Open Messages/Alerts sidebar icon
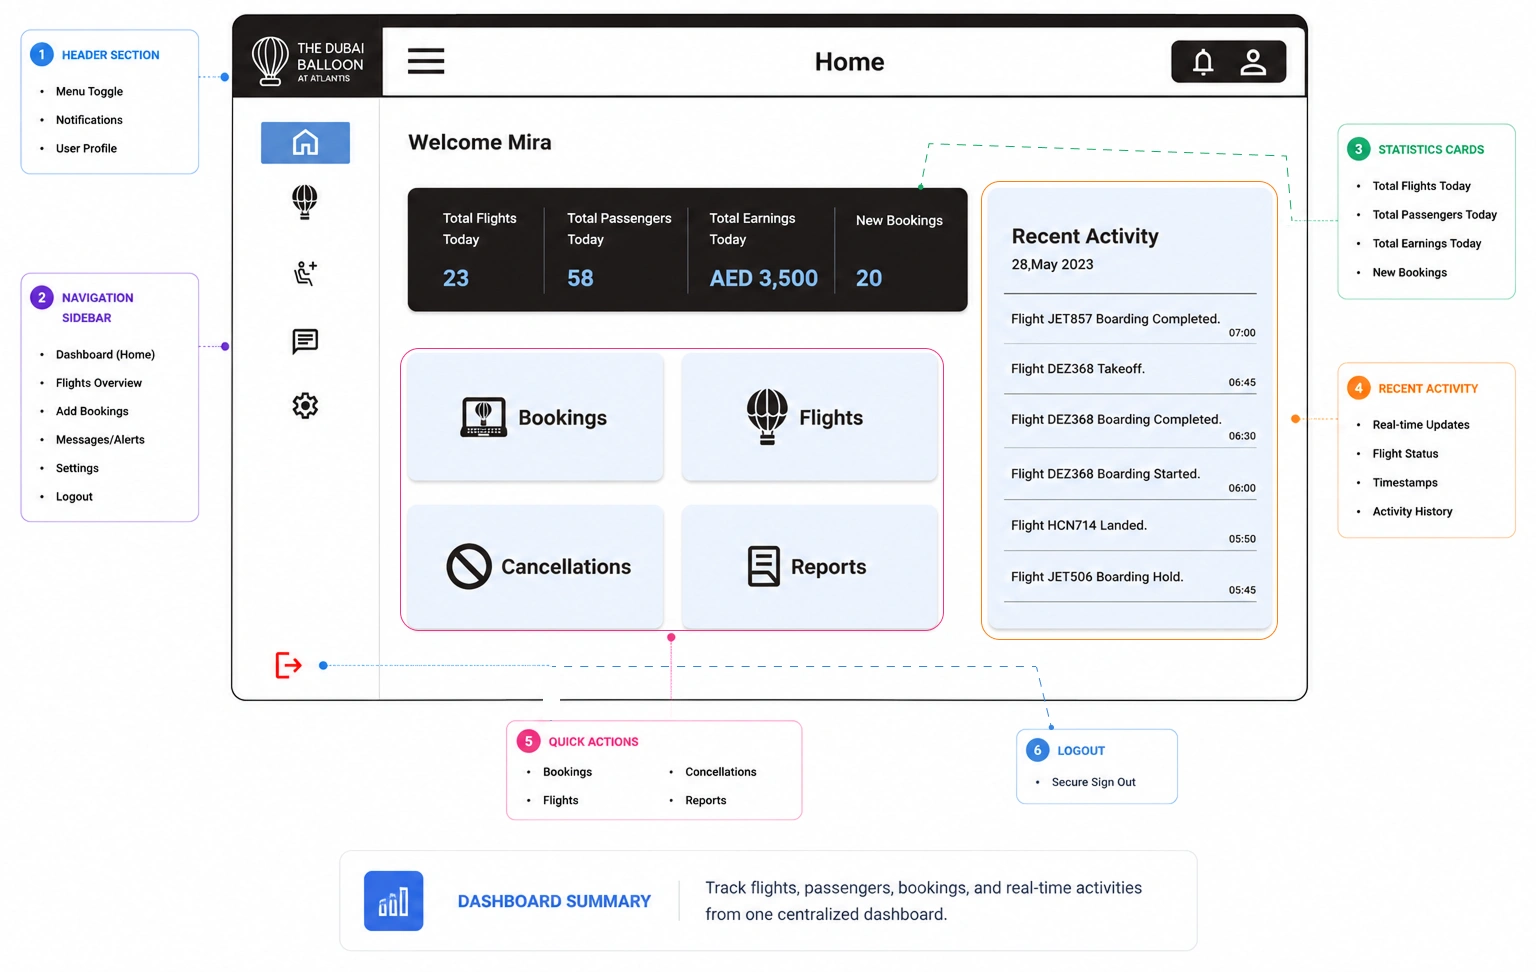 click(305, 341)
